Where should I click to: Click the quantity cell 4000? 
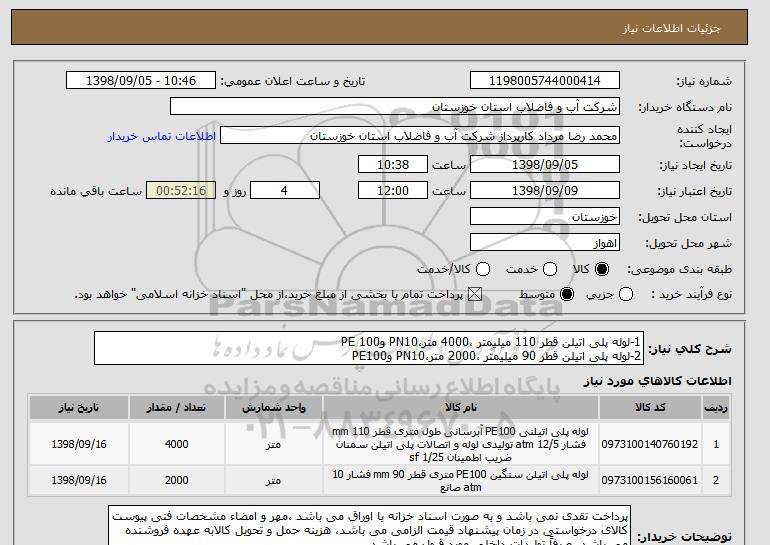pyautogui.click(x=177, y=444)
